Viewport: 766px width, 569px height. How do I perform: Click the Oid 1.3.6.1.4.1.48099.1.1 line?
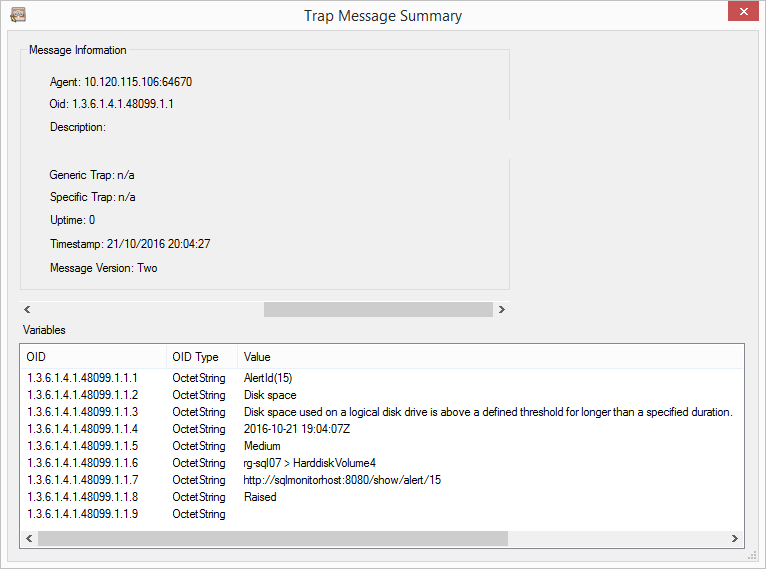(x=111, y=104)
